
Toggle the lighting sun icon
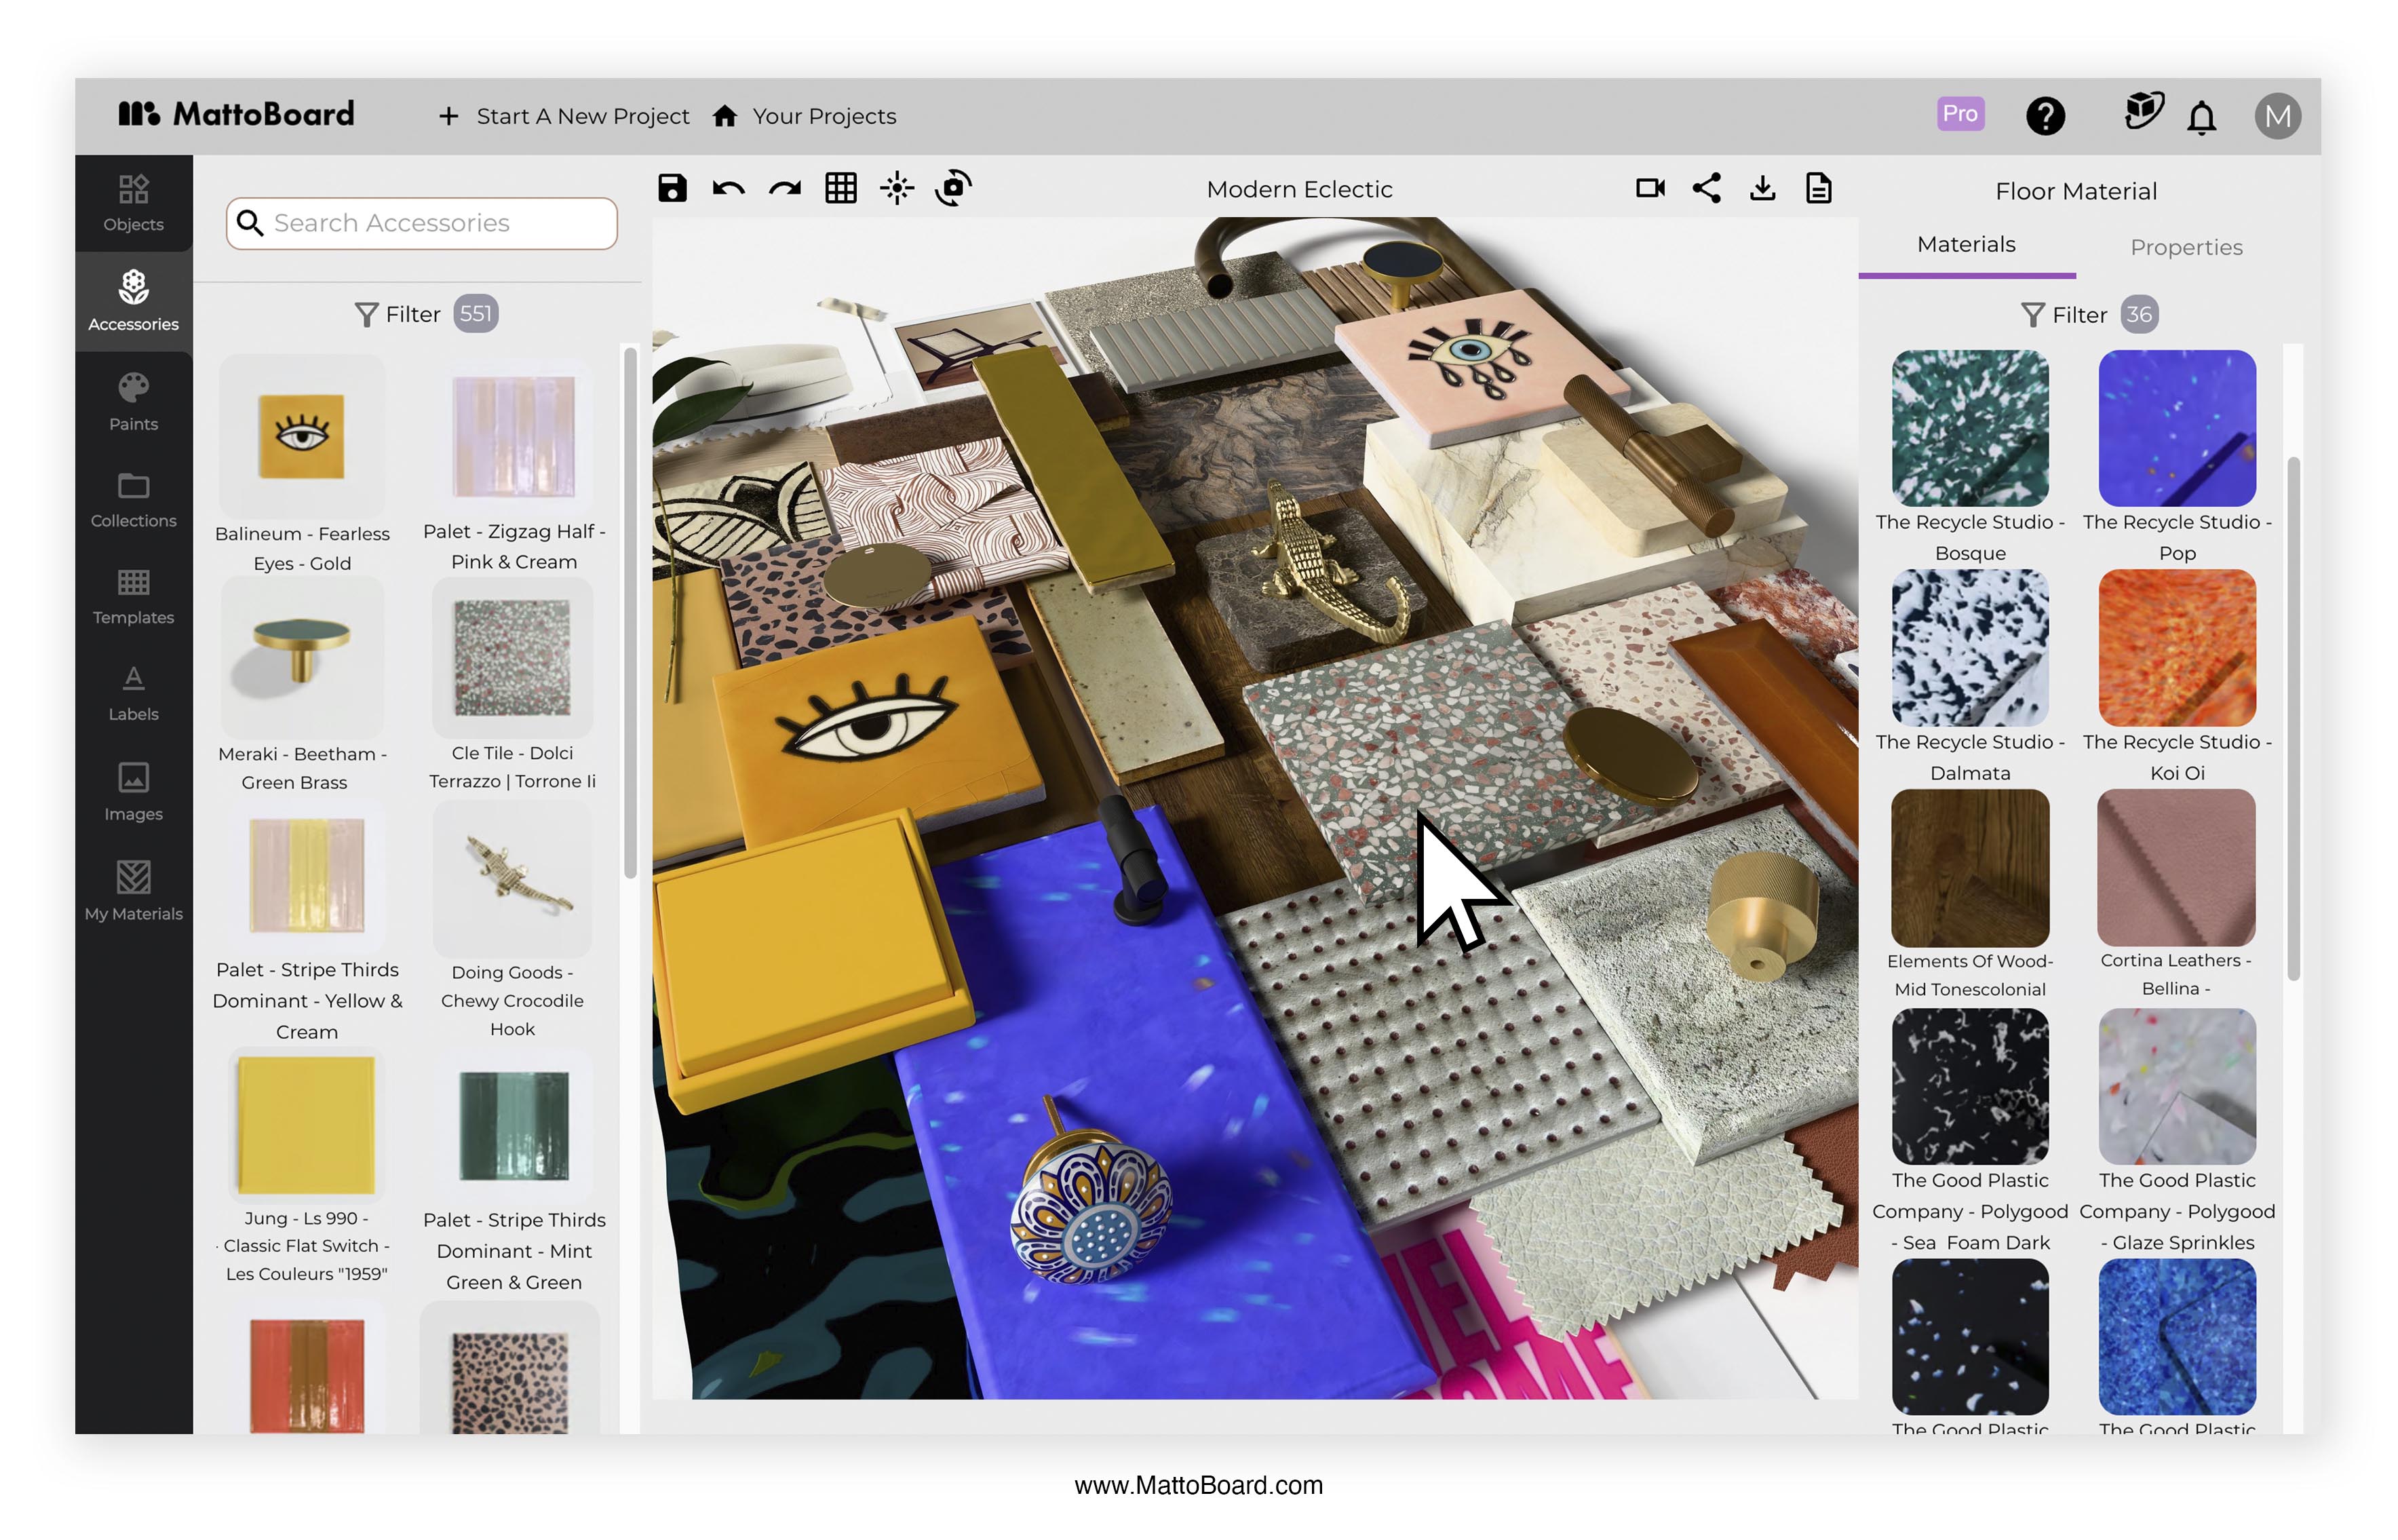click(897, 188)
